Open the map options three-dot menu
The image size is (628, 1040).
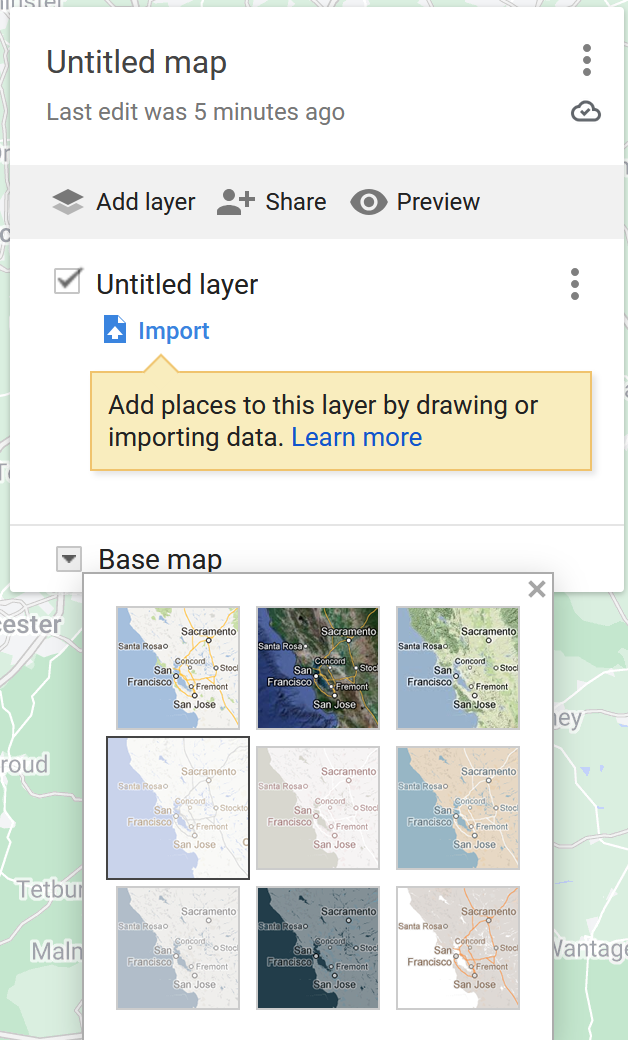[587, 61]
